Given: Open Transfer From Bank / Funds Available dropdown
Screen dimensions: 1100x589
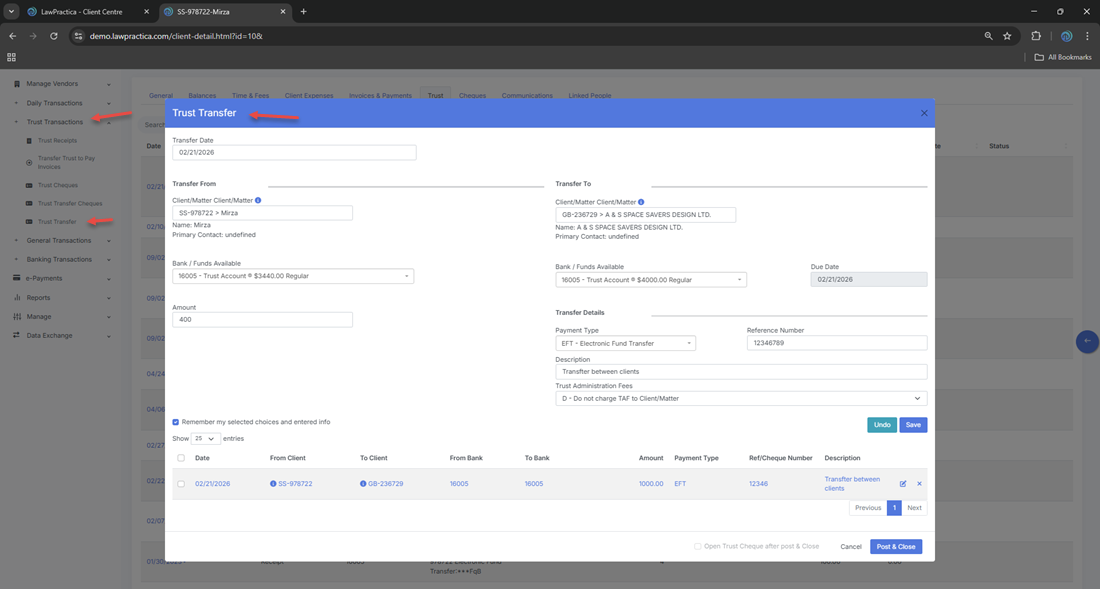Looking at the screenshot, I should click(293, 276).
